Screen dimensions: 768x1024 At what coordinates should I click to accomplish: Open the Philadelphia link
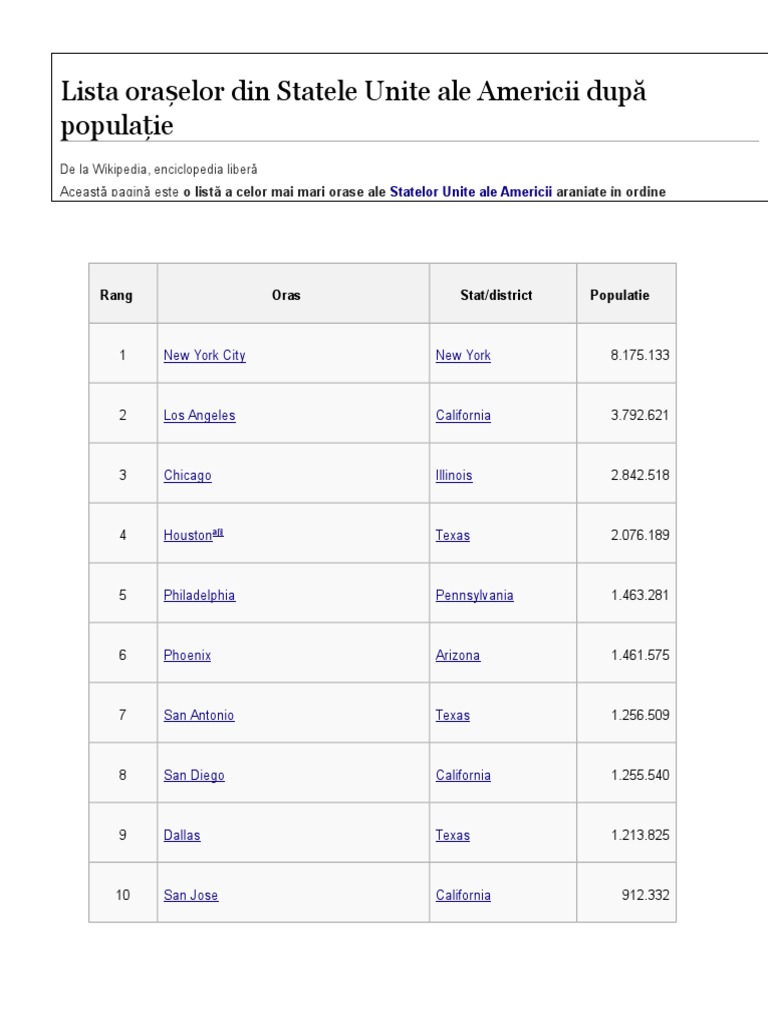[199, 595]
